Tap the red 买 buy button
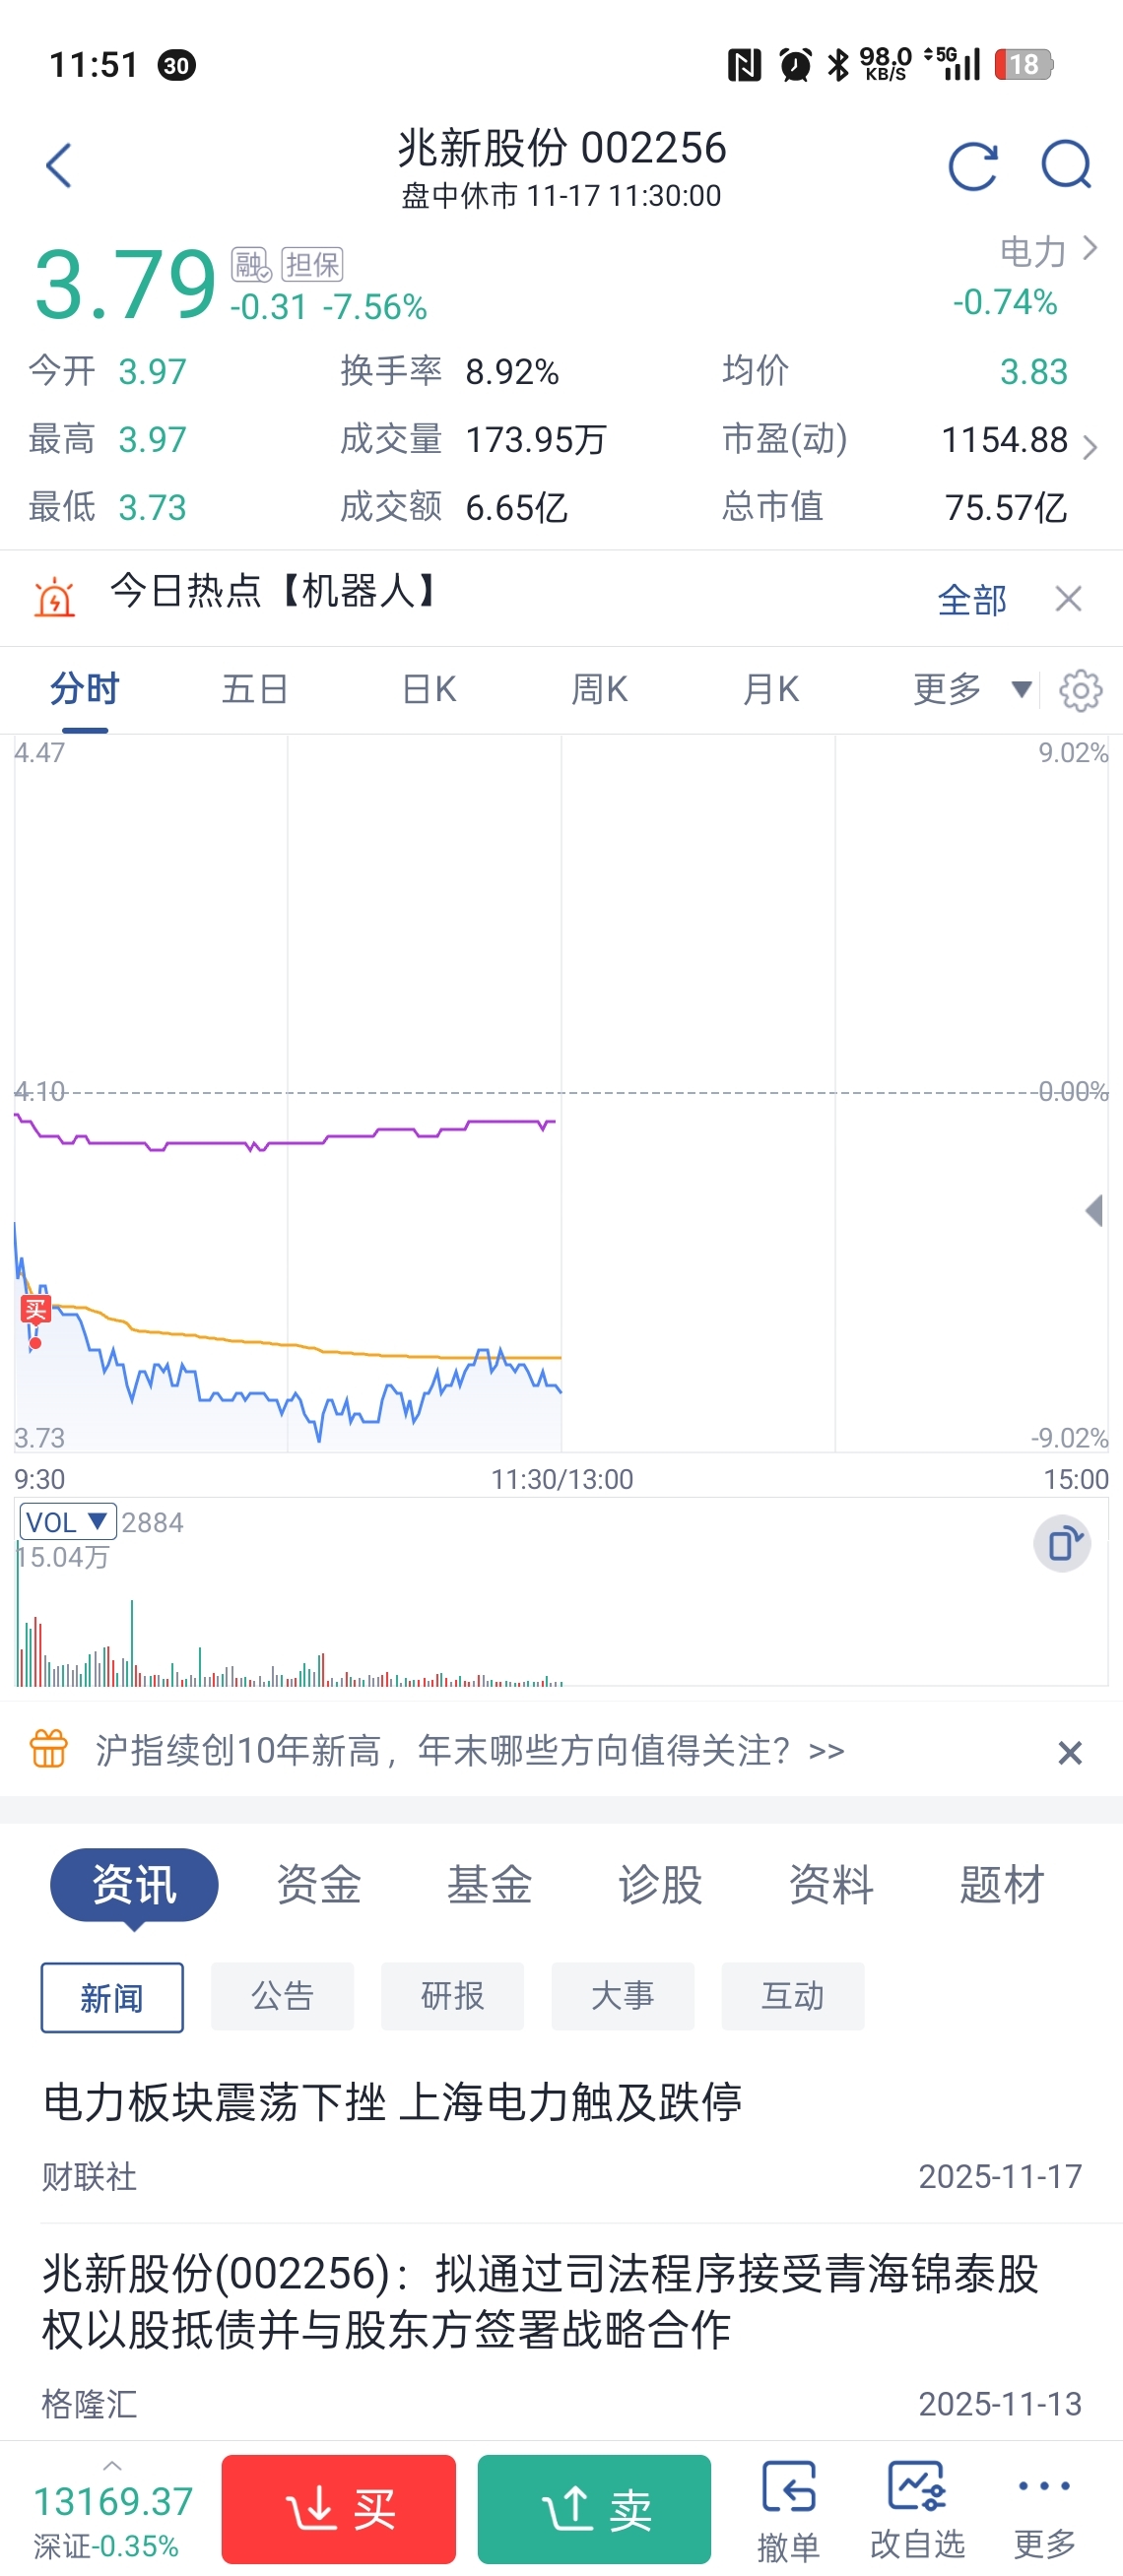Viewport: 1123px width, 2576px height. [x=339, y=2509]
